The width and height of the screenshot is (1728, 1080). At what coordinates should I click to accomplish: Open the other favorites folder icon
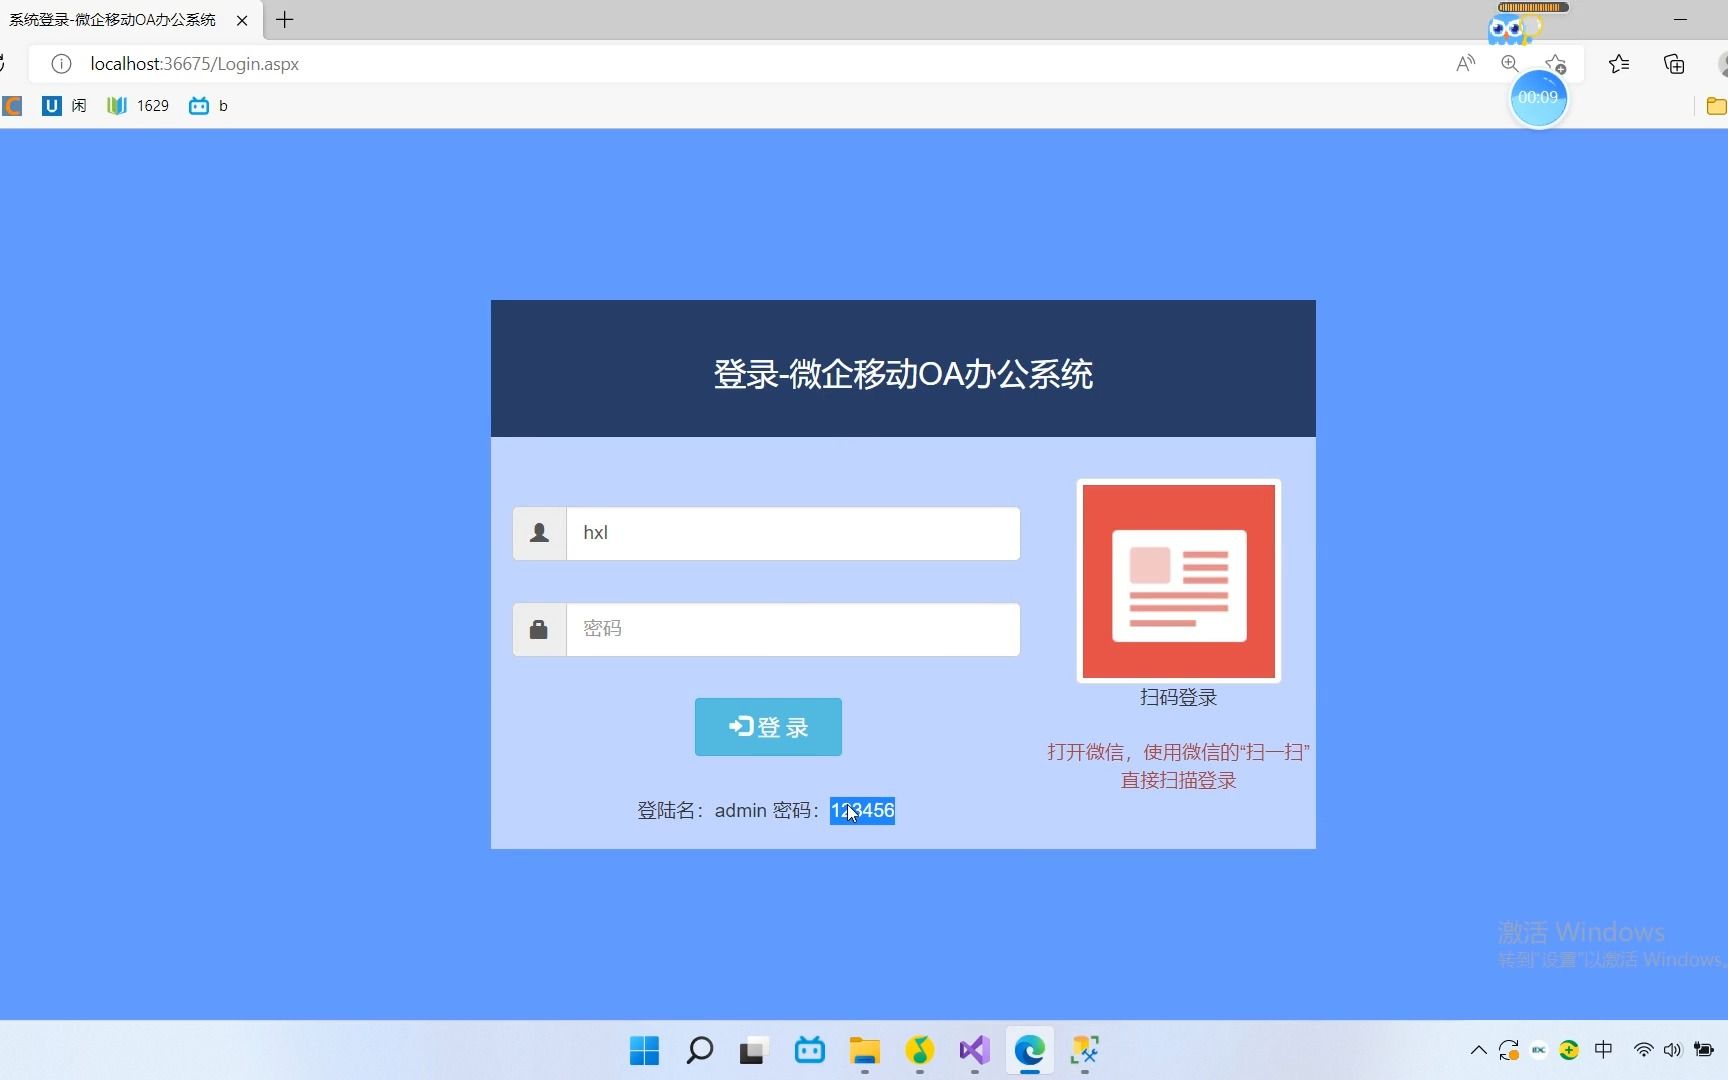point(1716,106)
